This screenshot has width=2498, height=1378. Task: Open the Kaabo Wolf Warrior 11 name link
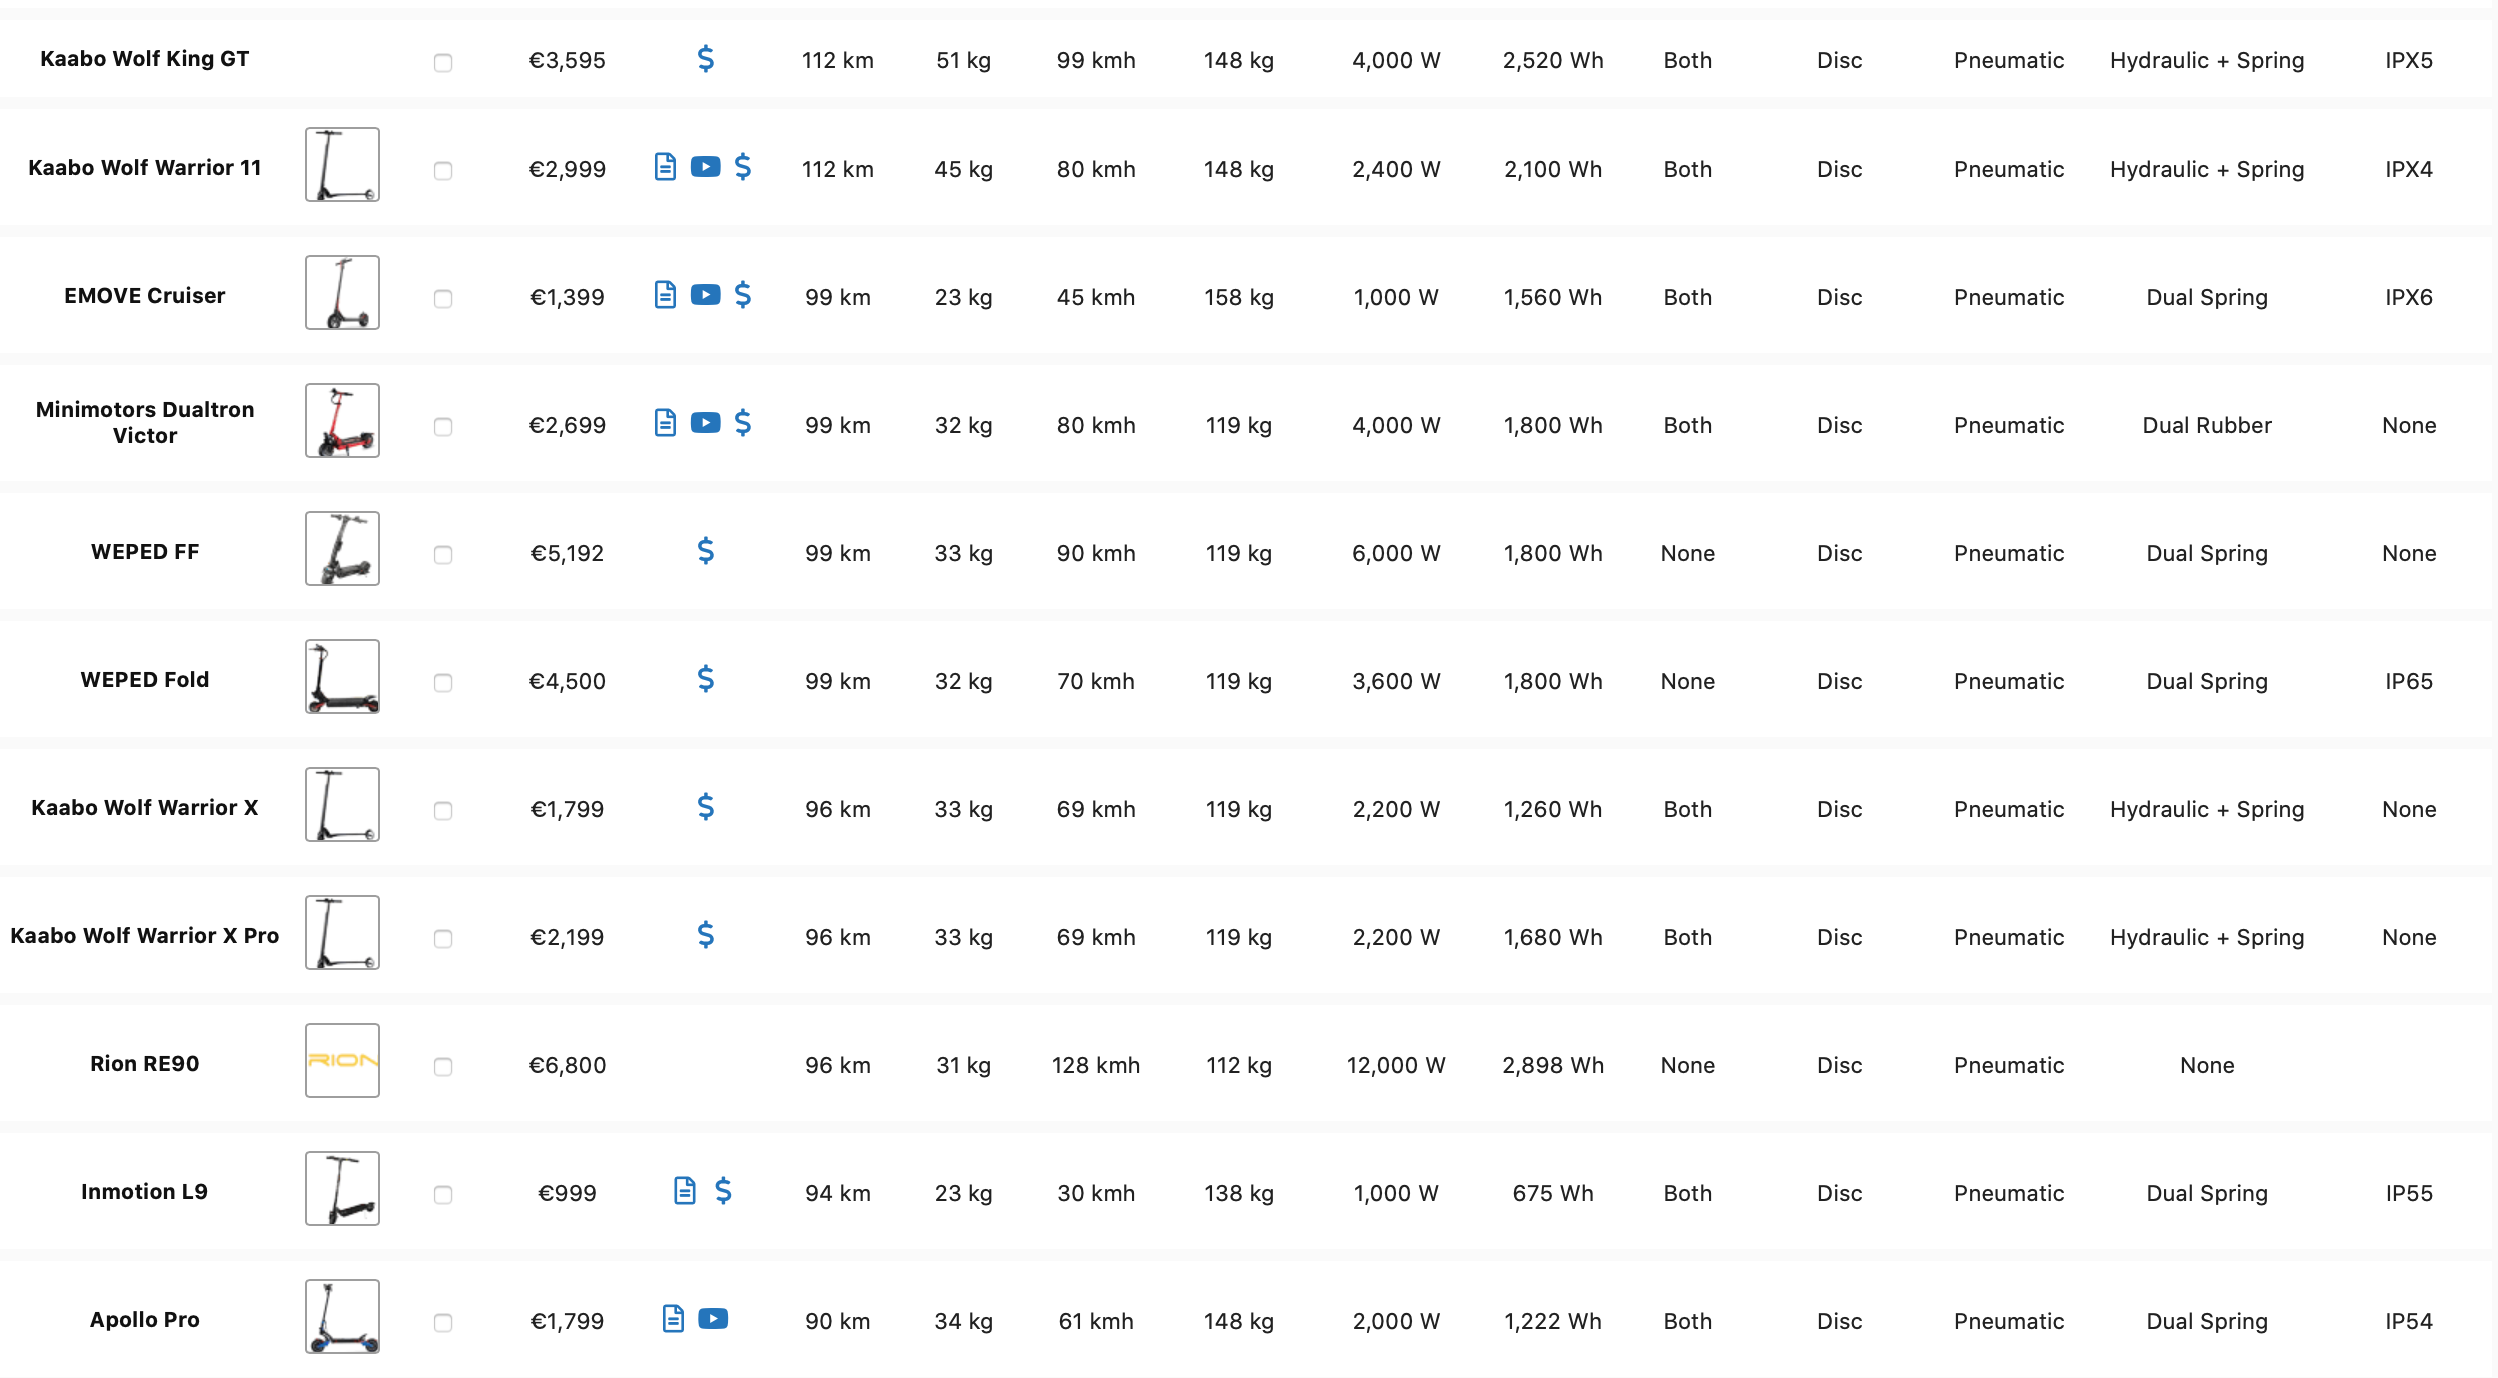click(145, 168)
